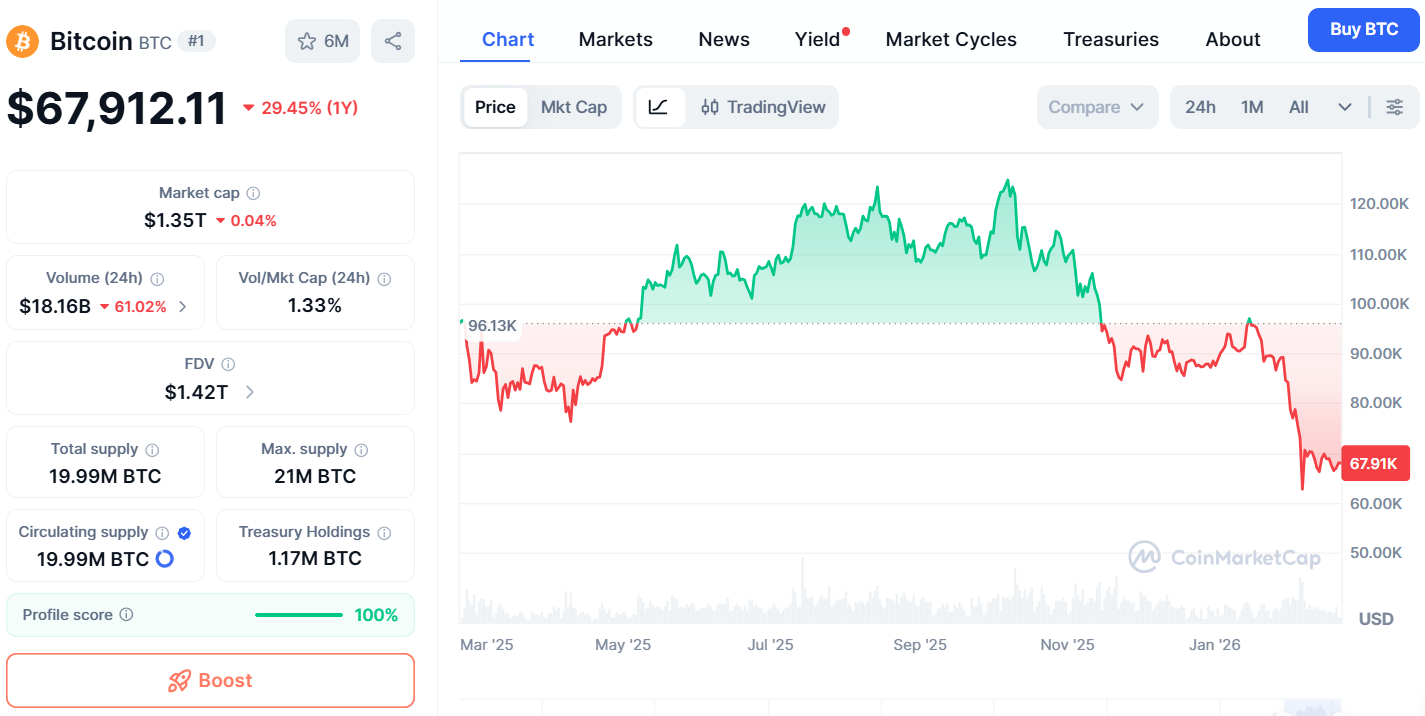This screenshot has width=1425, height=716.
Task: Open the News tab
Action: [x=724, y=39]
